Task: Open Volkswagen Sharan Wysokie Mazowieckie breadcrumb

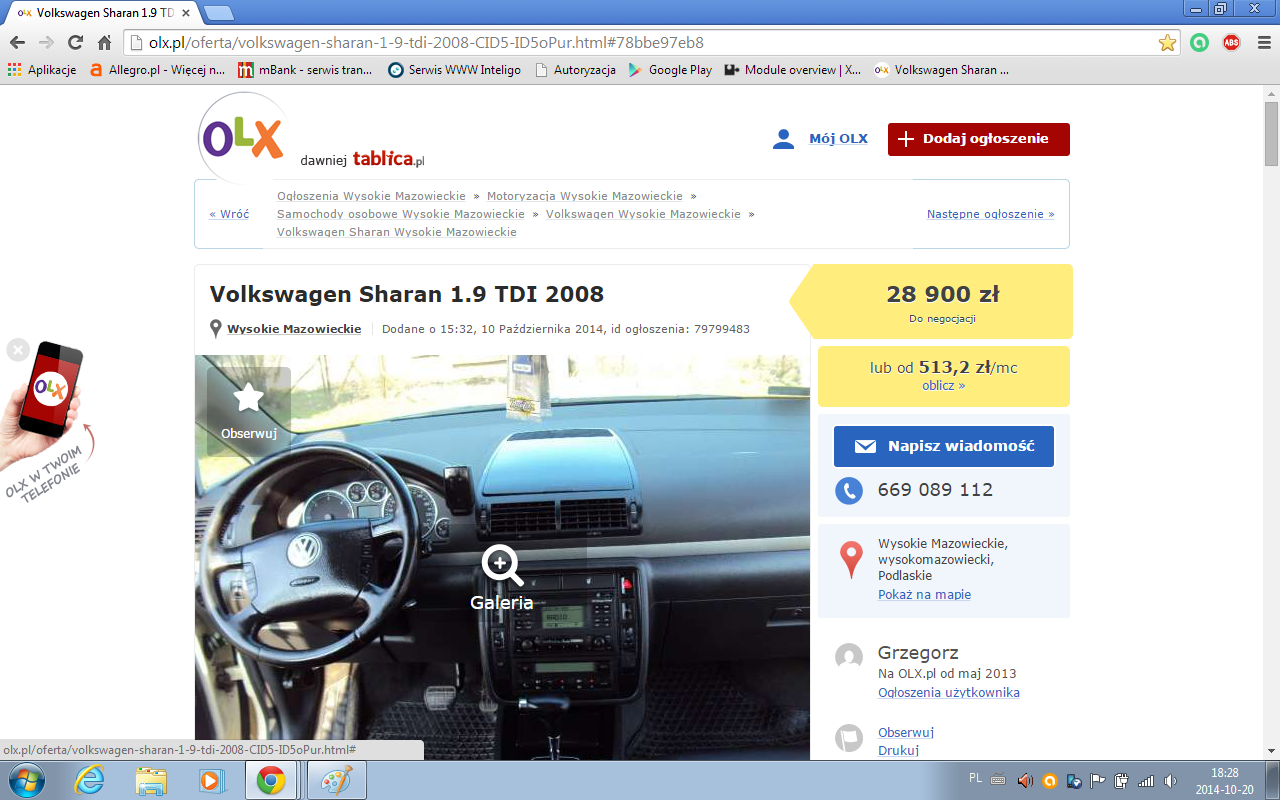Action: pyautogui.click(x=397, y=232)
